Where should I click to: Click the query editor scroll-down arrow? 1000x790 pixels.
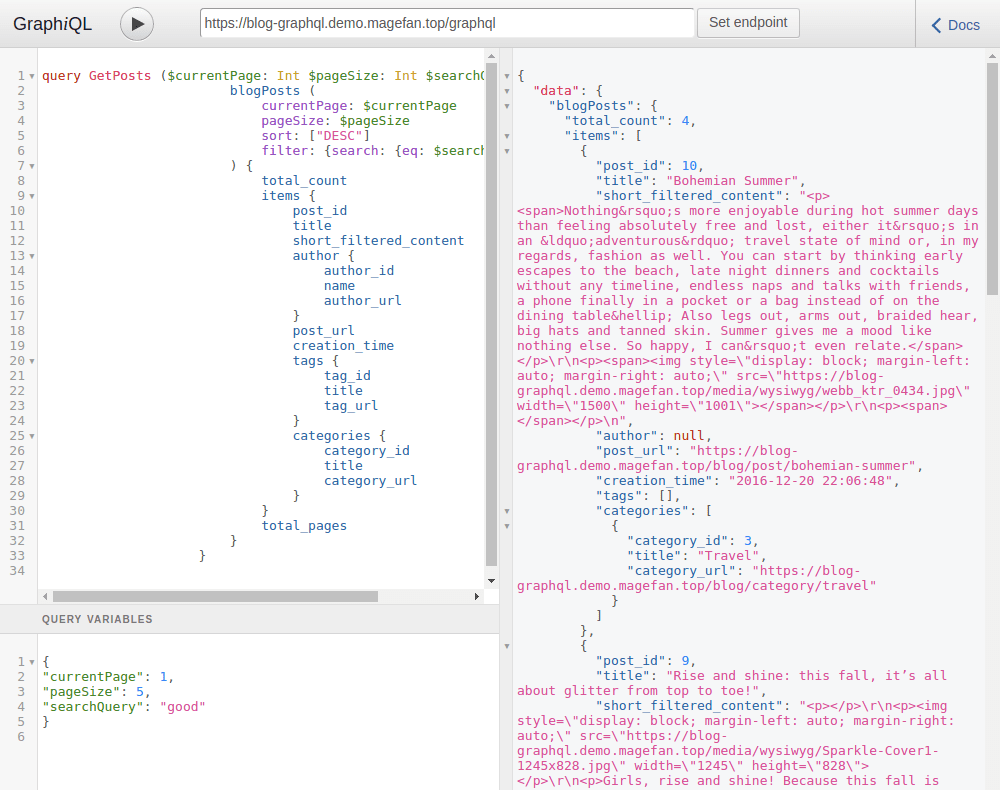(x=491, y=581)
